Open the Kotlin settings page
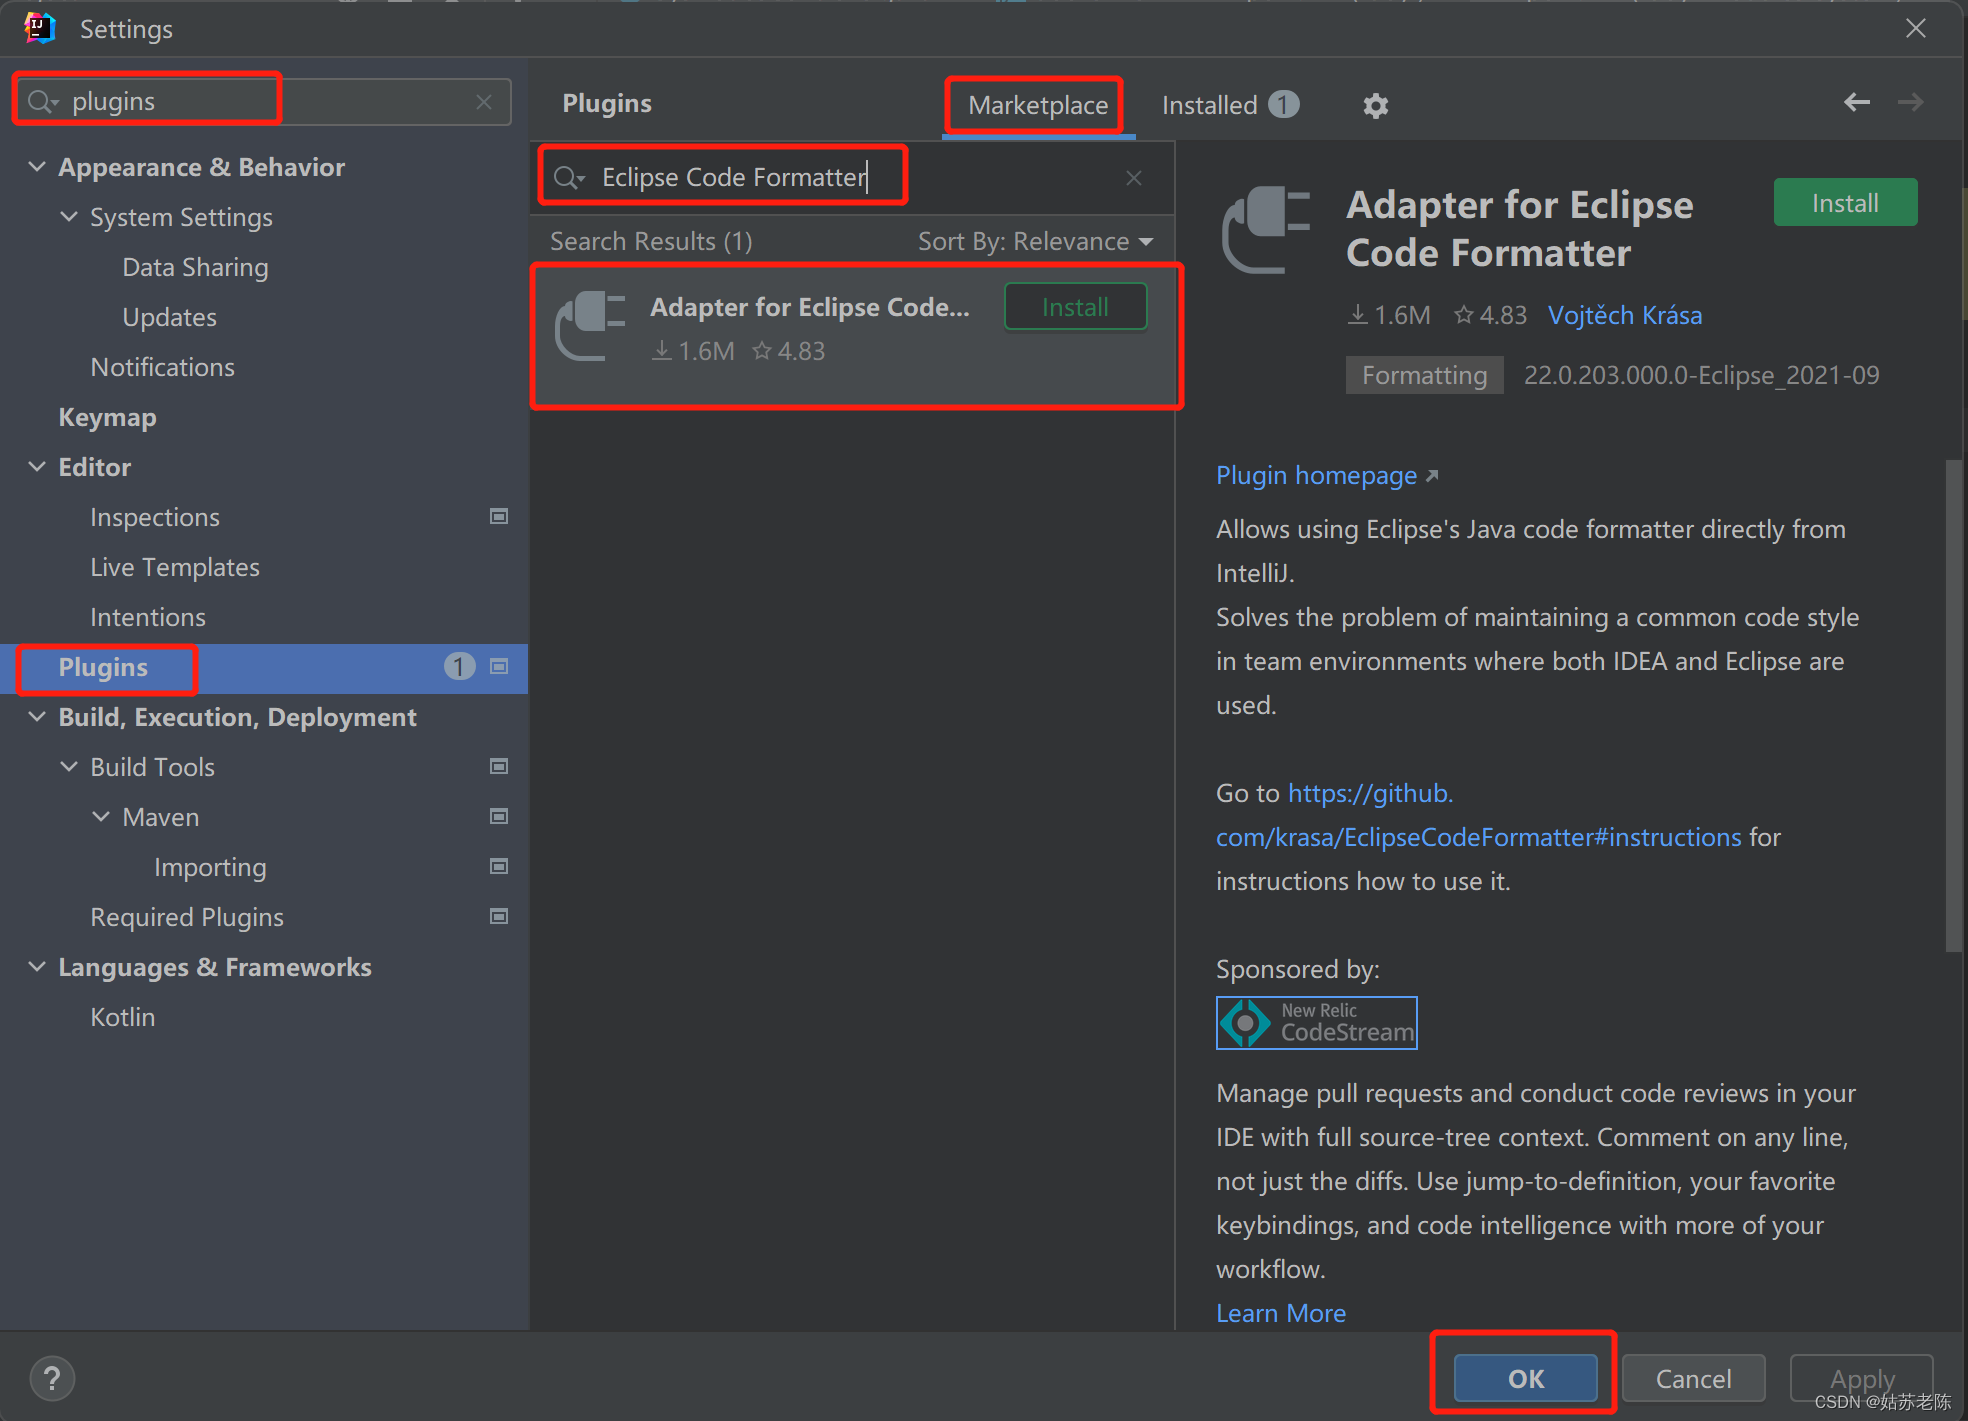Viewport: 1968px width, 1421px height. [x=122, y=1017]
